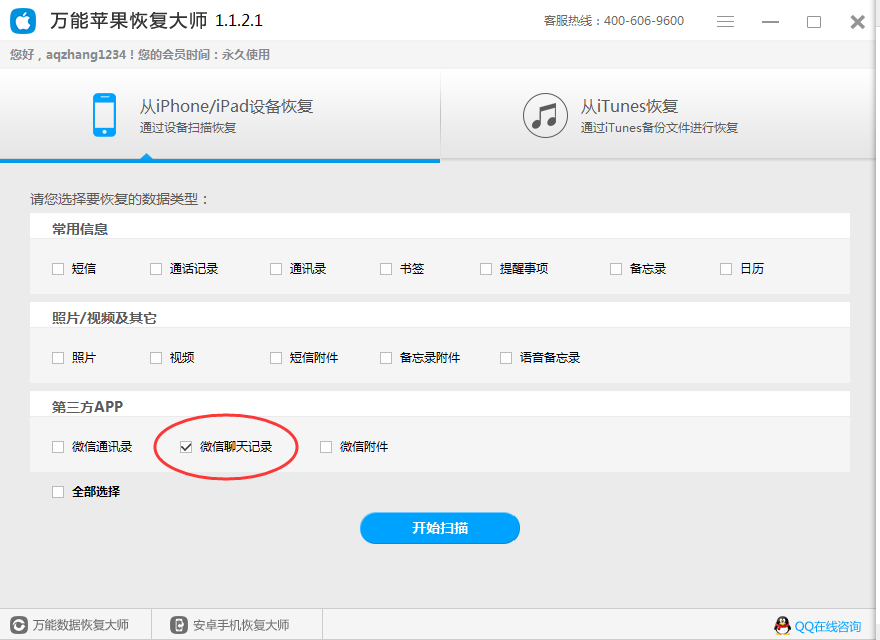Switch to 从iPhone/iPad设备恢复 tab
Screen dimensions: 880x640
pyautogui.click(x=226, y=116)
